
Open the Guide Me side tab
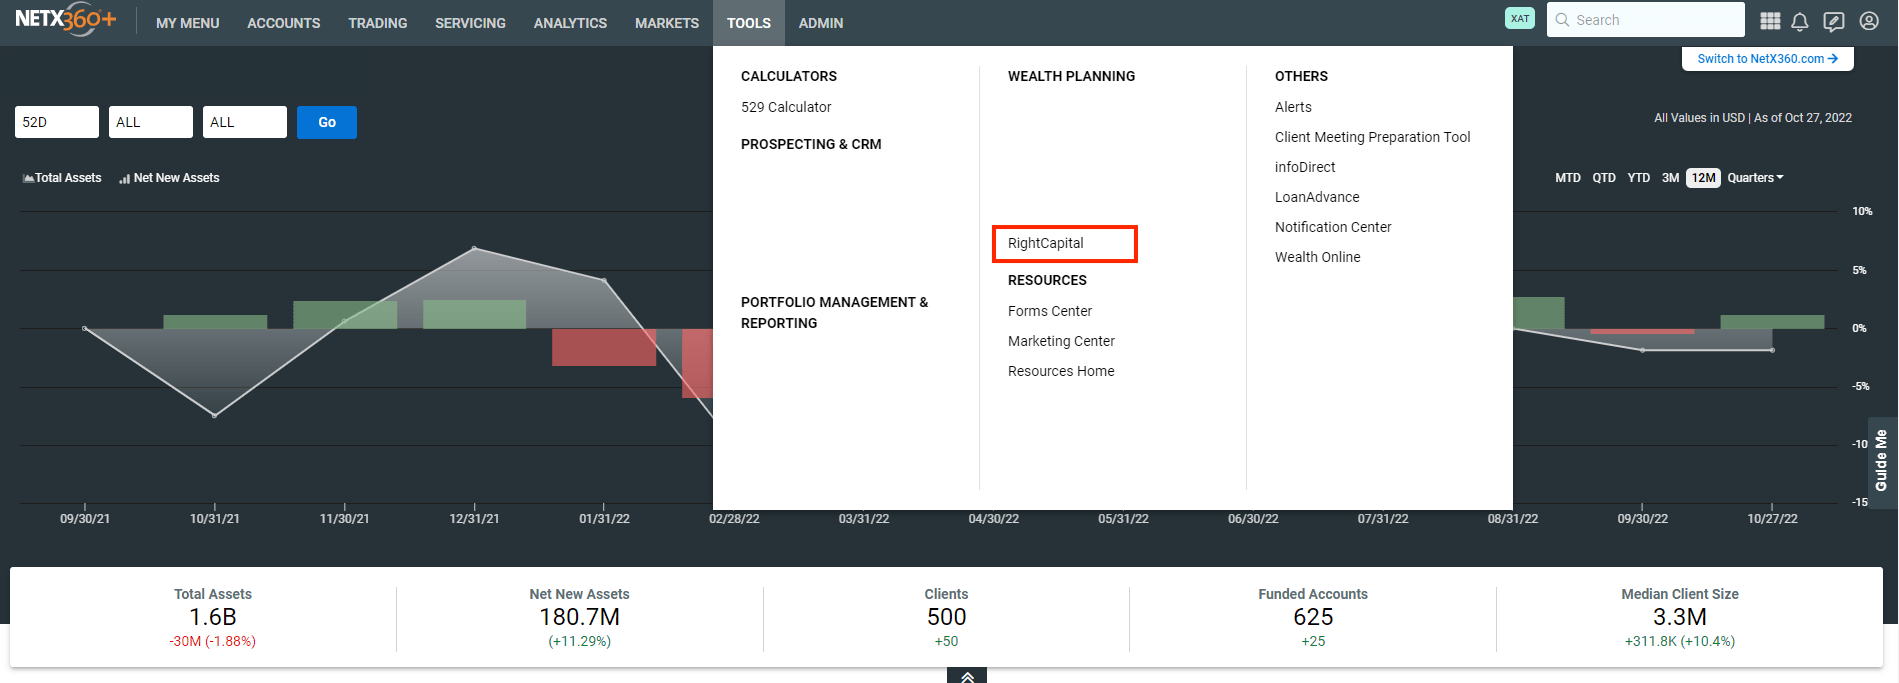pos(1881,460)
